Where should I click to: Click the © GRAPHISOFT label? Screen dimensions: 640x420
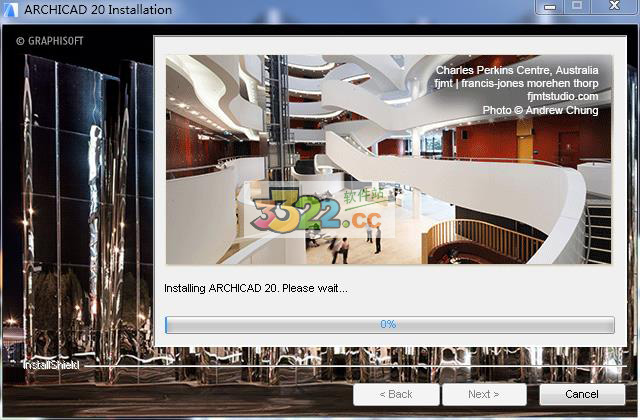pyautogui.click(x=50, y=41)
